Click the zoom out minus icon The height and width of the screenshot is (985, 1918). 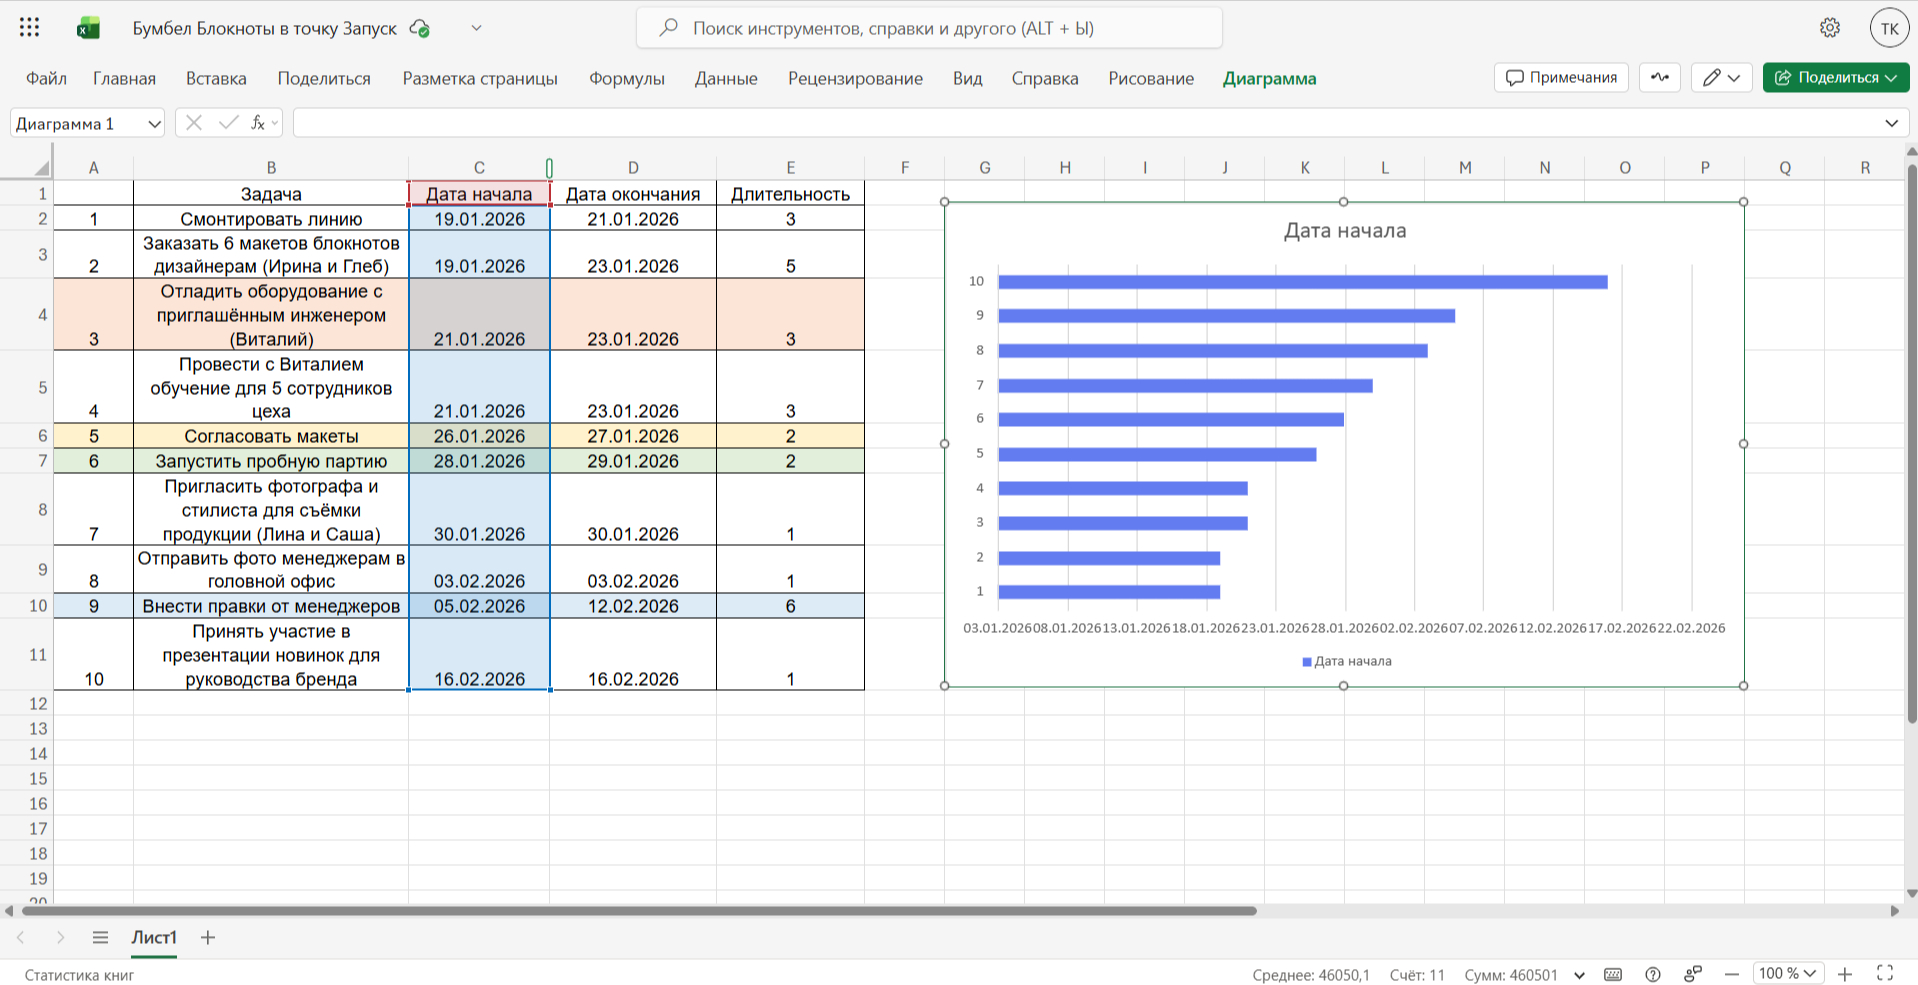pyautogui.click(x=1731, y=974)
